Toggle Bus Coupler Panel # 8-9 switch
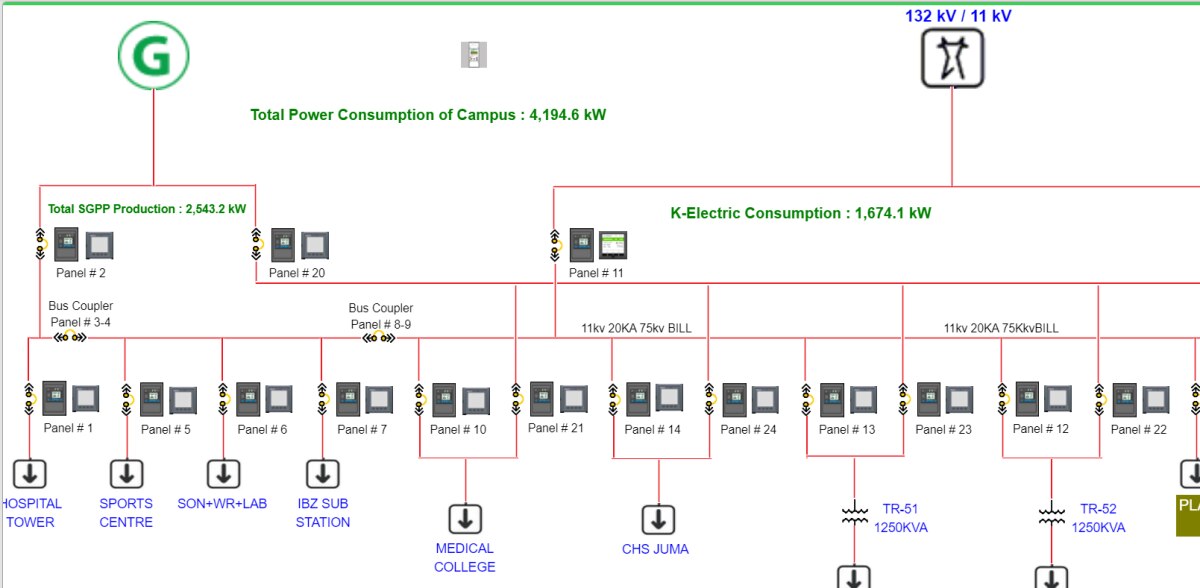1200x588 pixels. click(x=378, y=338)
